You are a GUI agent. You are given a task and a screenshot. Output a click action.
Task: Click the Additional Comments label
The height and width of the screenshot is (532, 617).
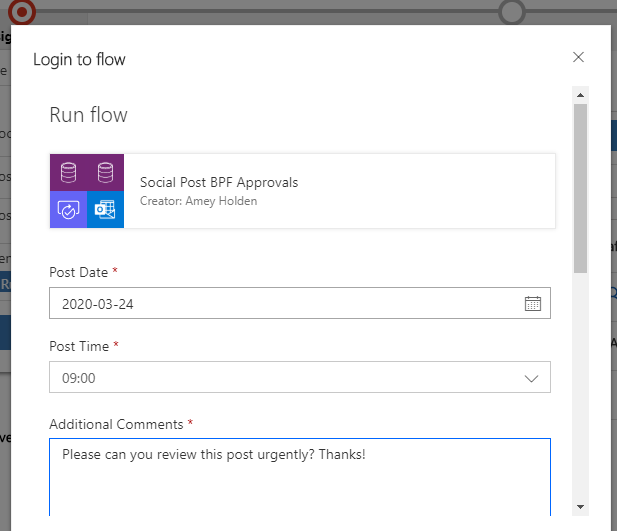pos(116,425)
